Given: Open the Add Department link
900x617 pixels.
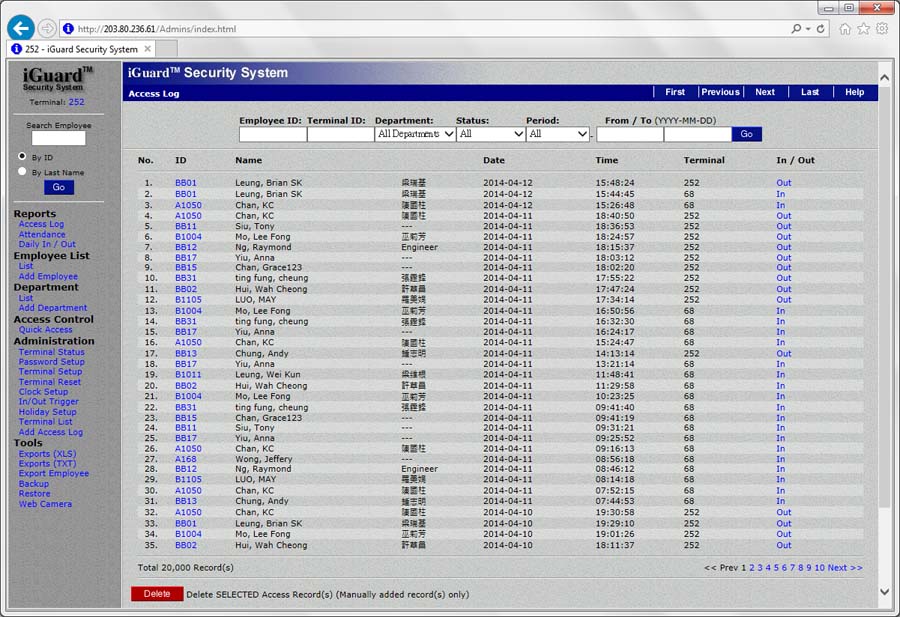Looking at the screenshot, I should [53, 308].
